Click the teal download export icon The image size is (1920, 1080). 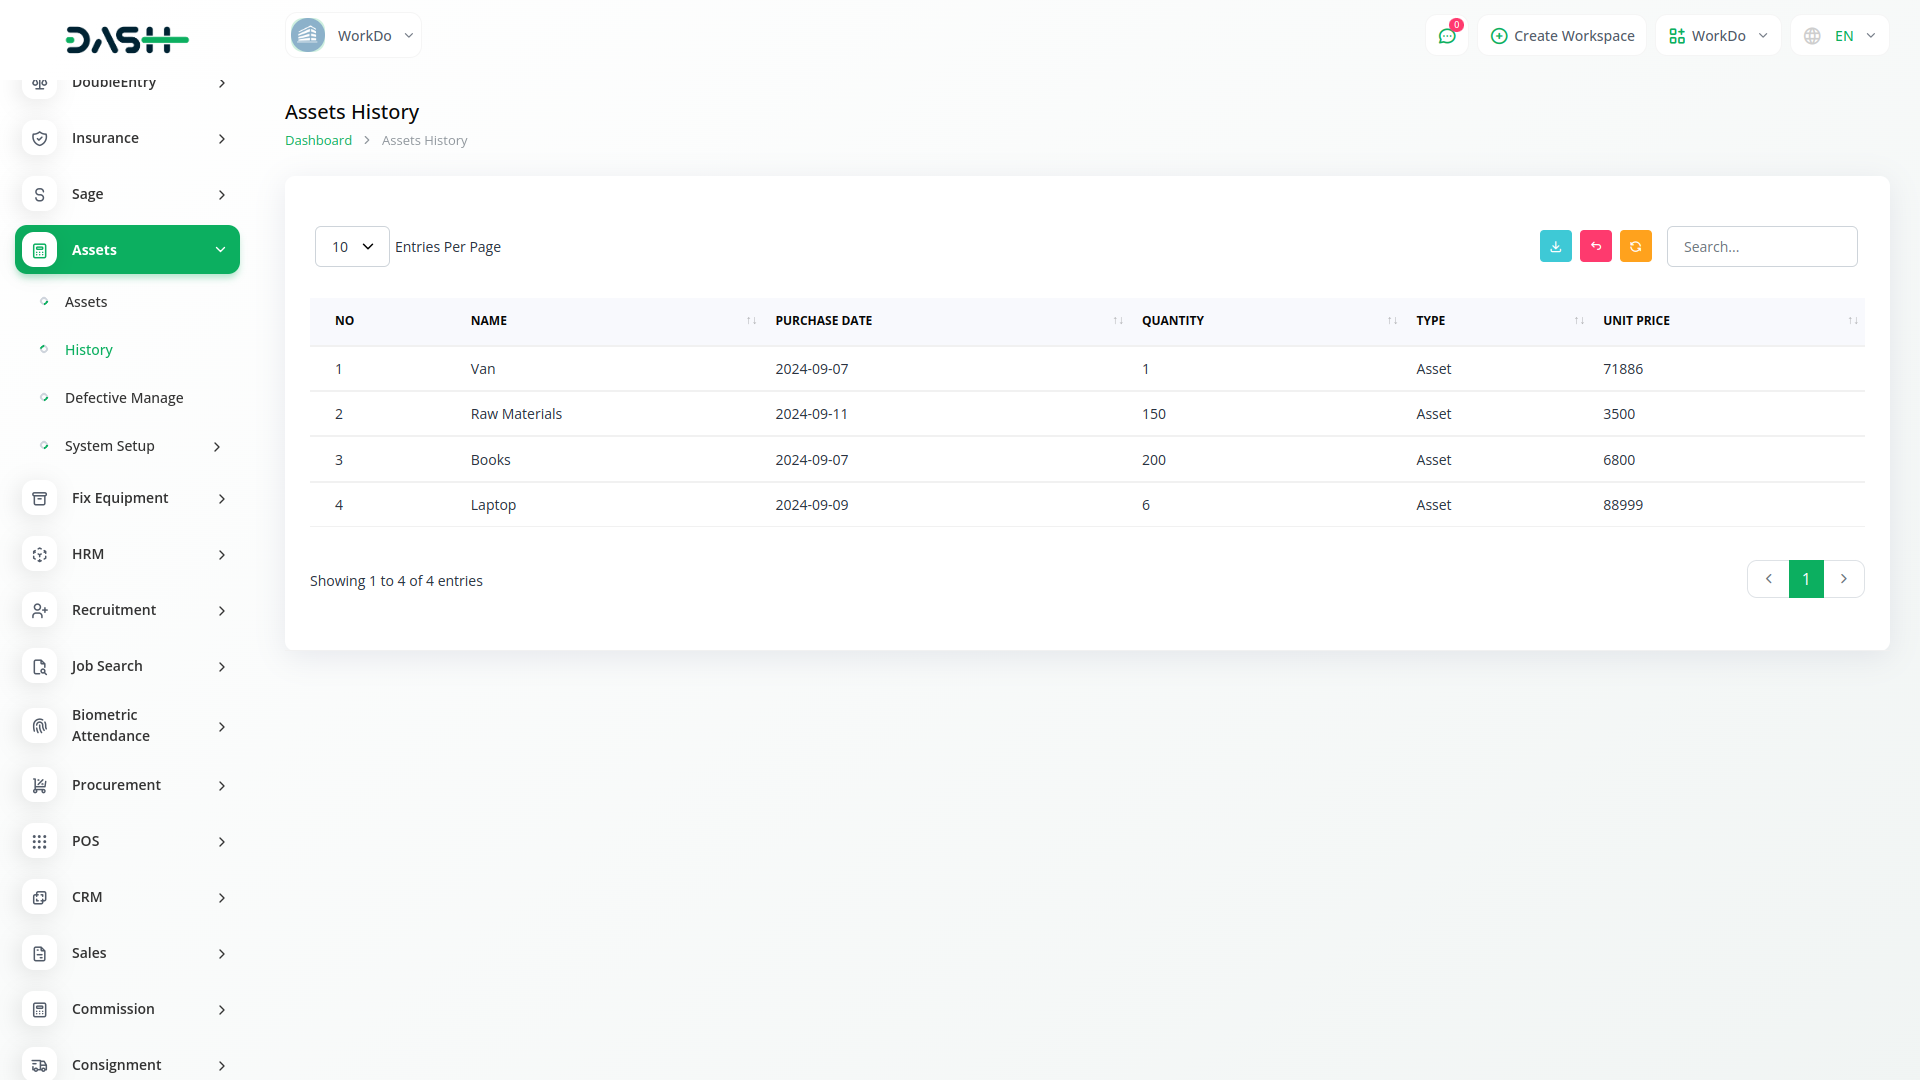point(1555,246)
